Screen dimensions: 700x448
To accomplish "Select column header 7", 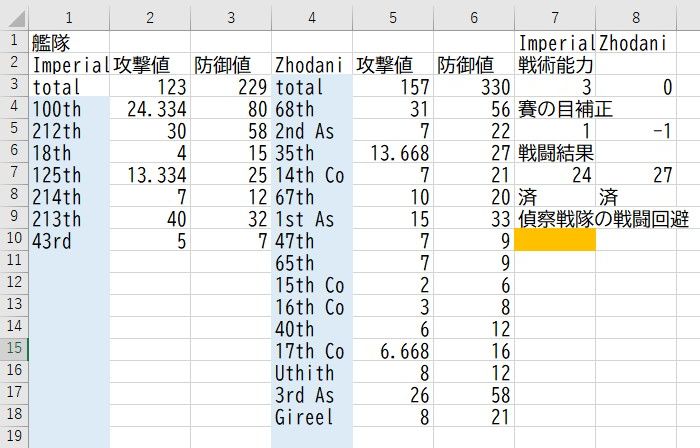I will coord(555,18).
